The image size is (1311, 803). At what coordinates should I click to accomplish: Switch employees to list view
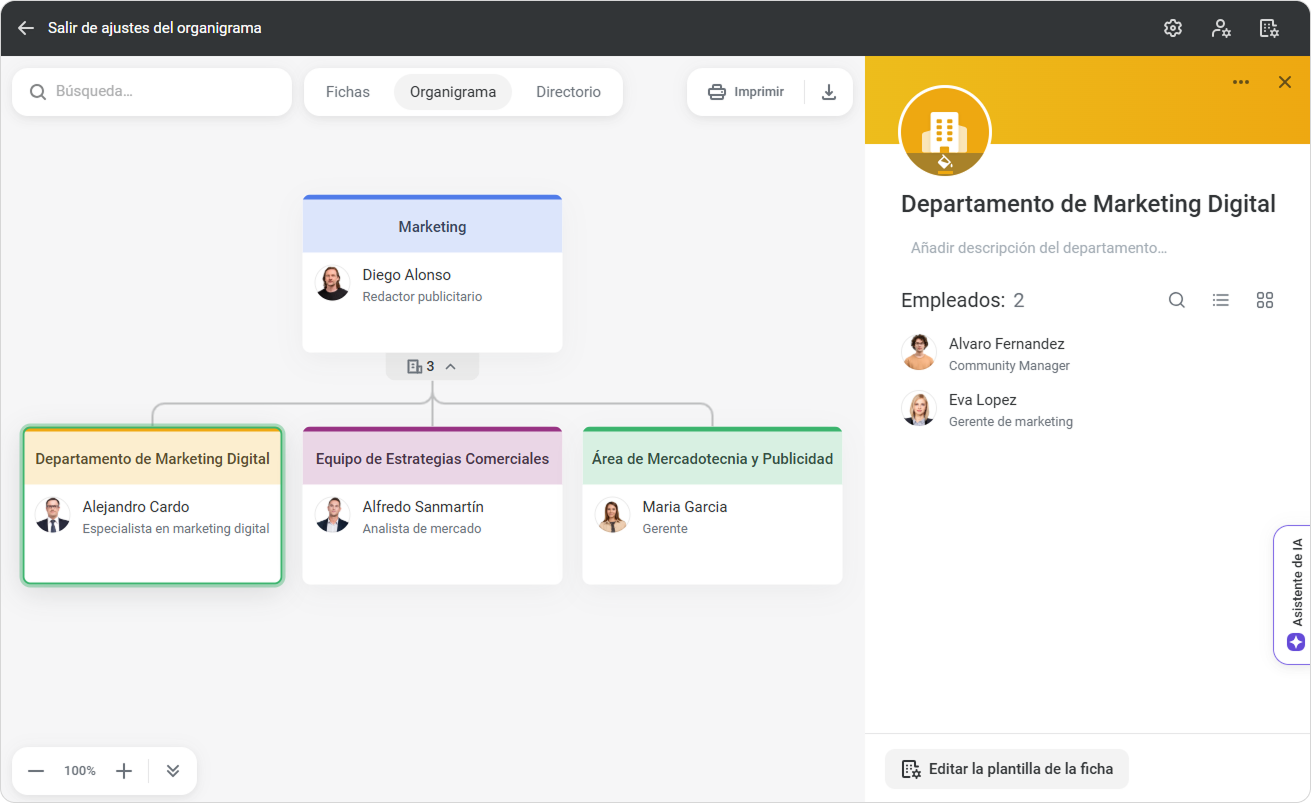(1221, 300)
